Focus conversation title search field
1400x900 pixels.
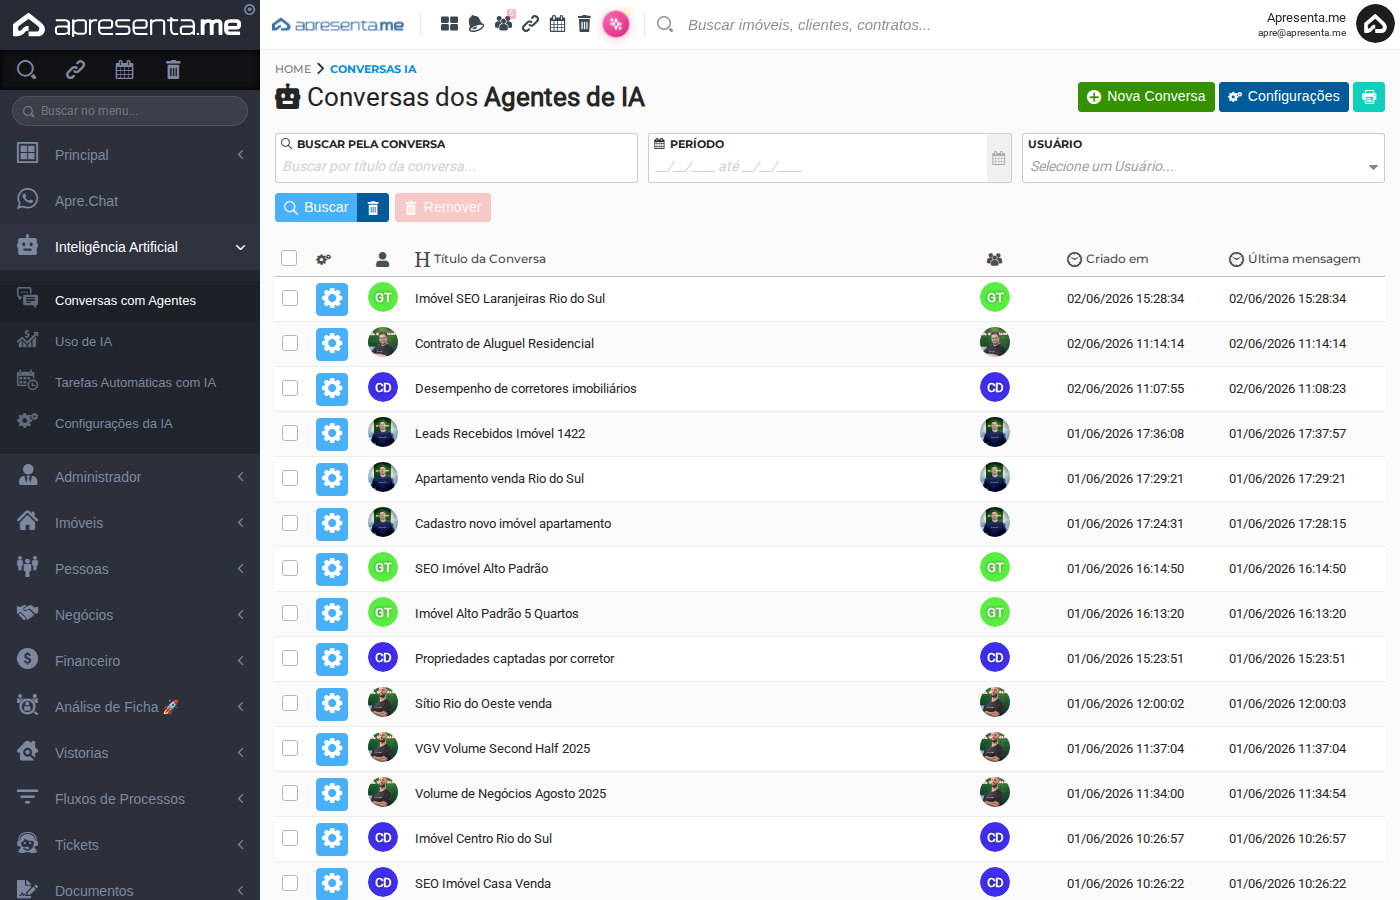point(456,167)
